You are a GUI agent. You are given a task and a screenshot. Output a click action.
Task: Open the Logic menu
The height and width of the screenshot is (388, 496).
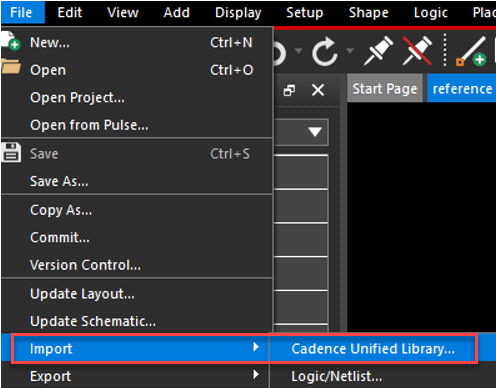(x=430, y=12)
